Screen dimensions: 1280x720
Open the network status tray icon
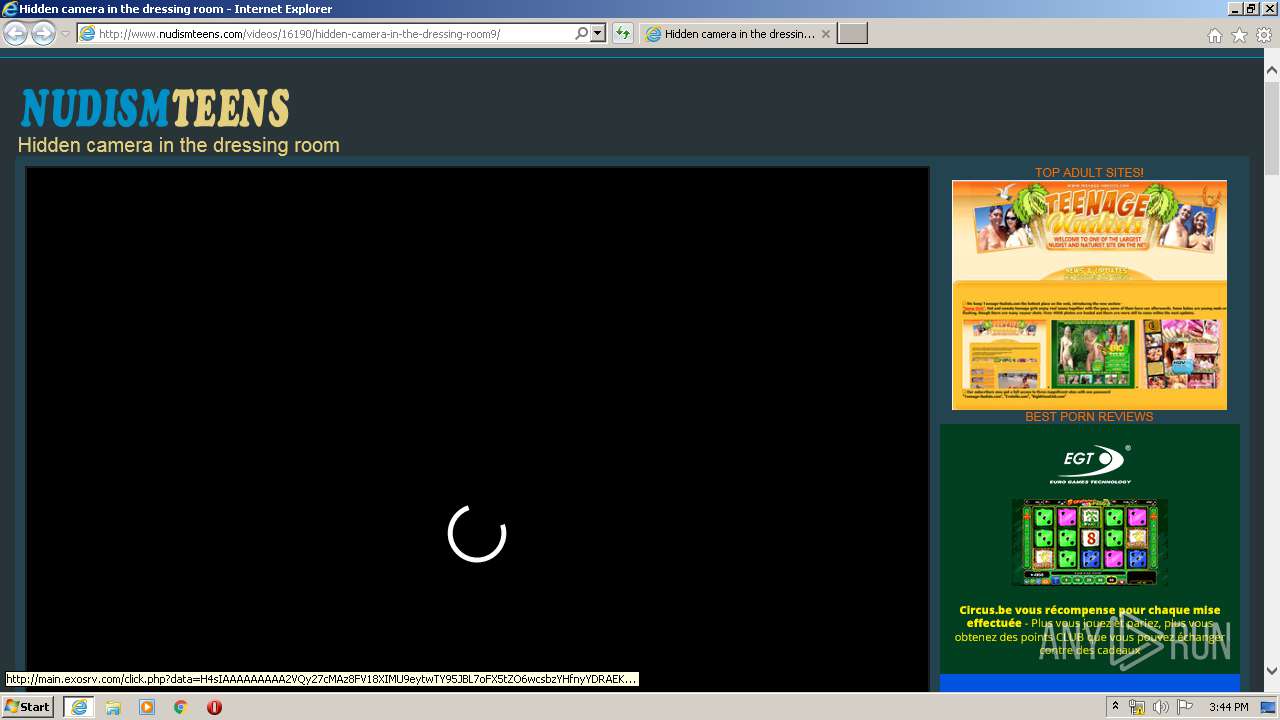point(1137,707)
